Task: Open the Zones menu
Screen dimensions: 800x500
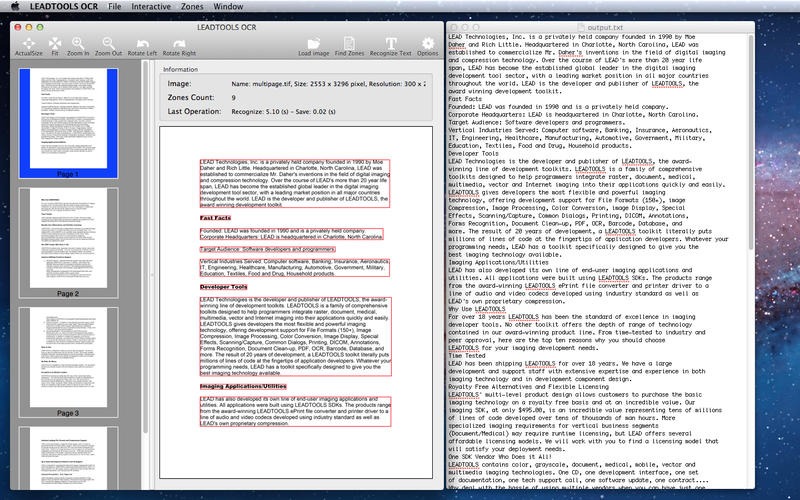Action: coord(192,7)
